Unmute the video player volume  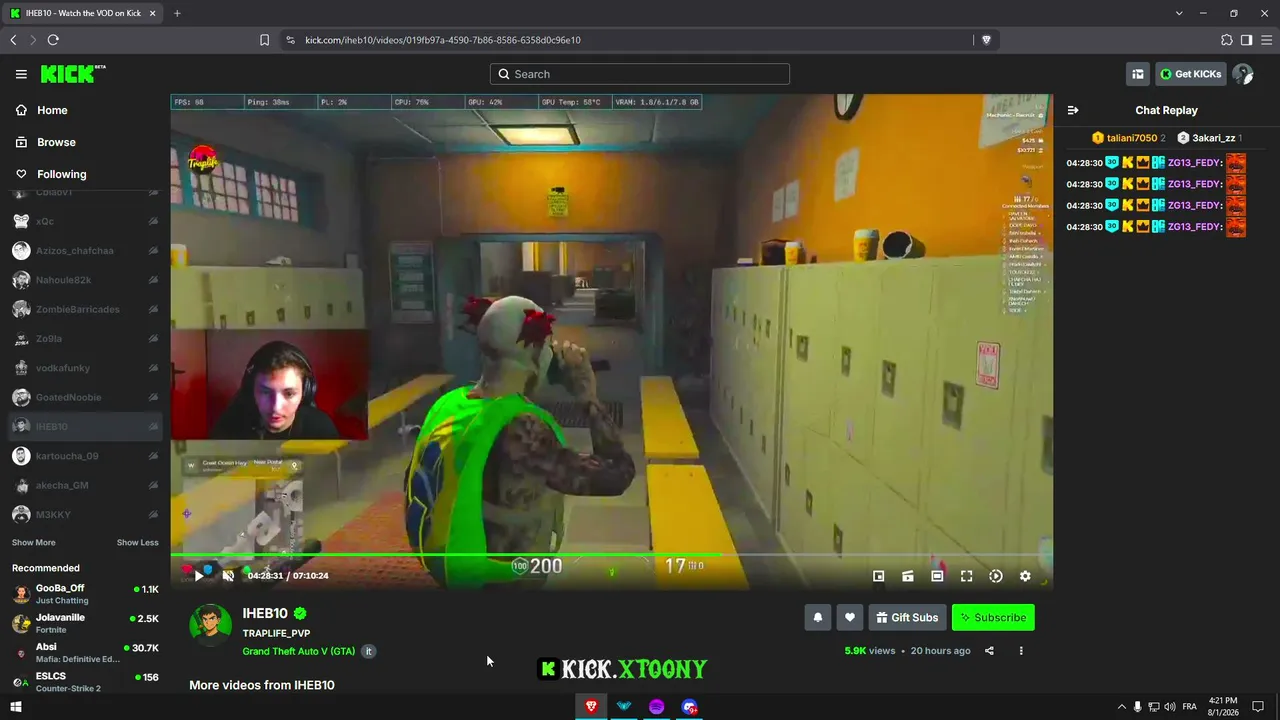point(228,576)
